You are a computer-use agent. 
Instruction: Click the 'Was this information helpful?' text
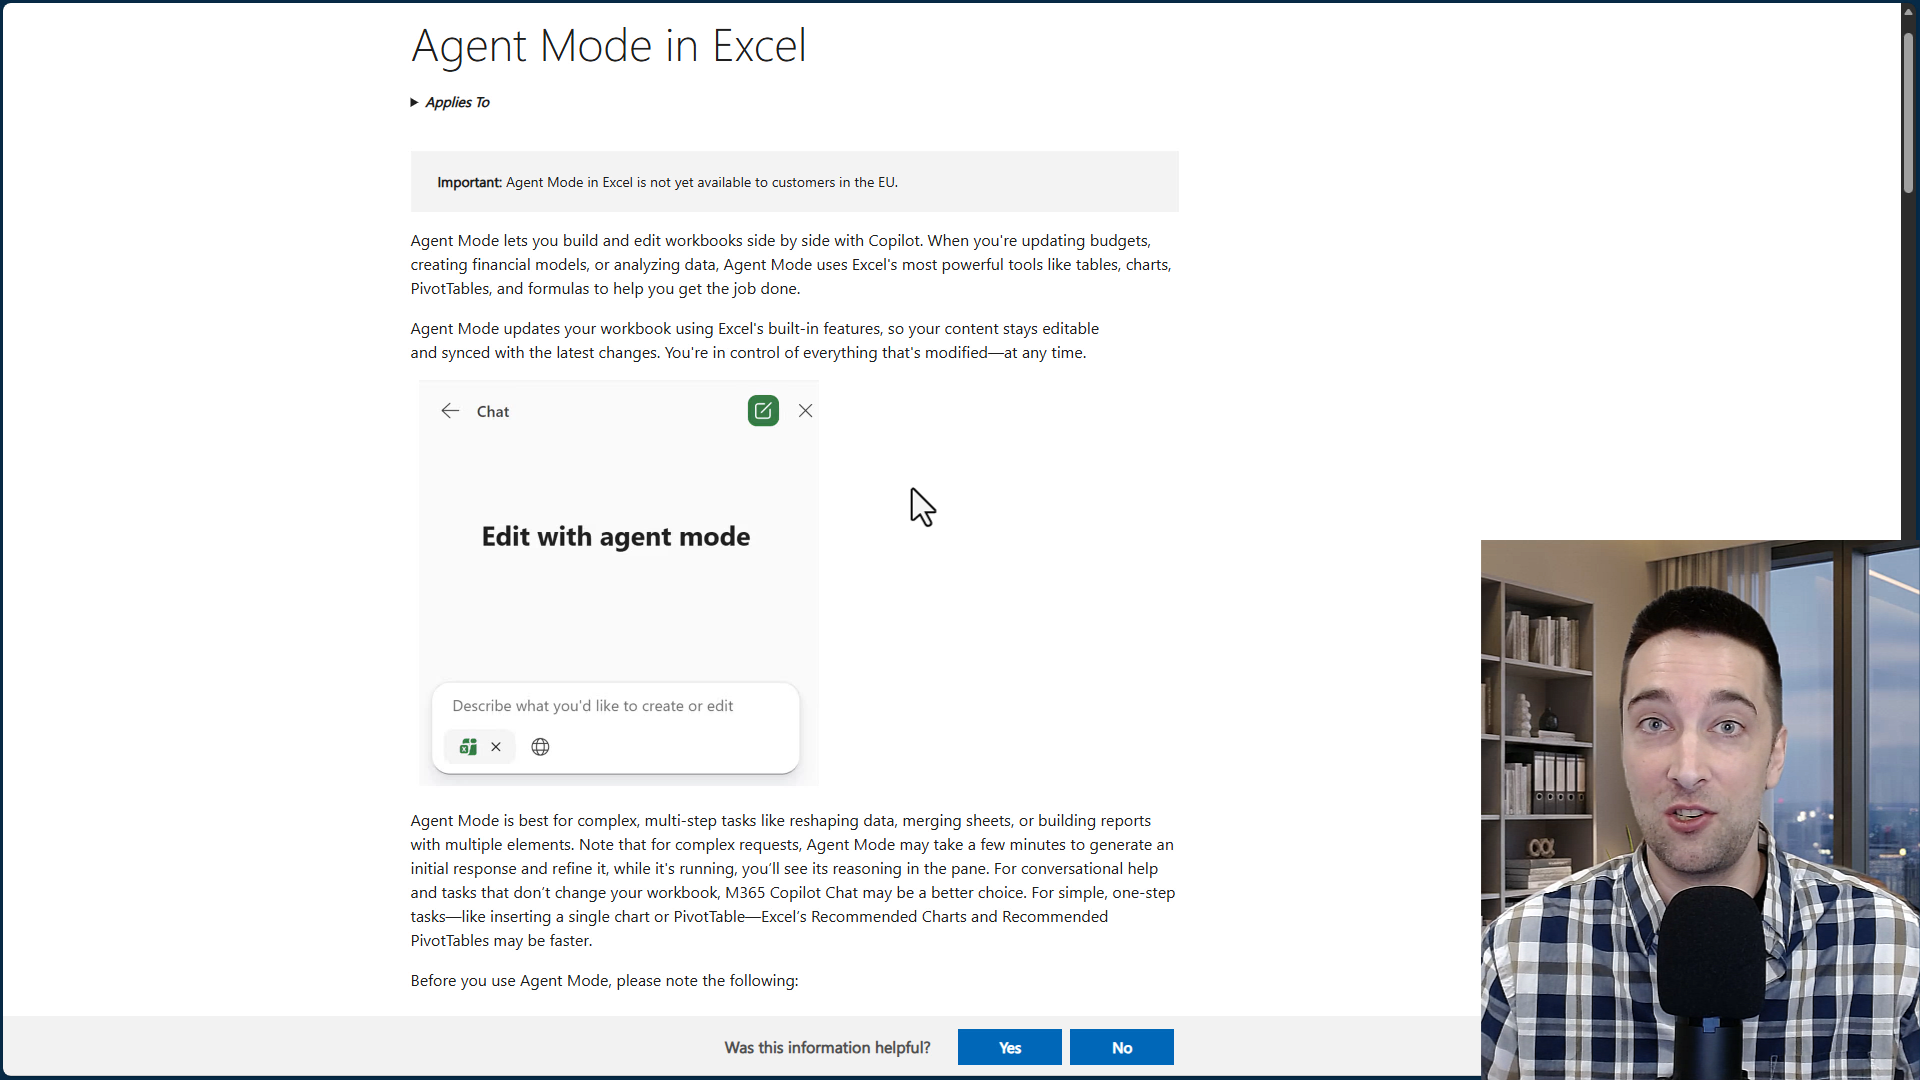[x=827, y=1047]
